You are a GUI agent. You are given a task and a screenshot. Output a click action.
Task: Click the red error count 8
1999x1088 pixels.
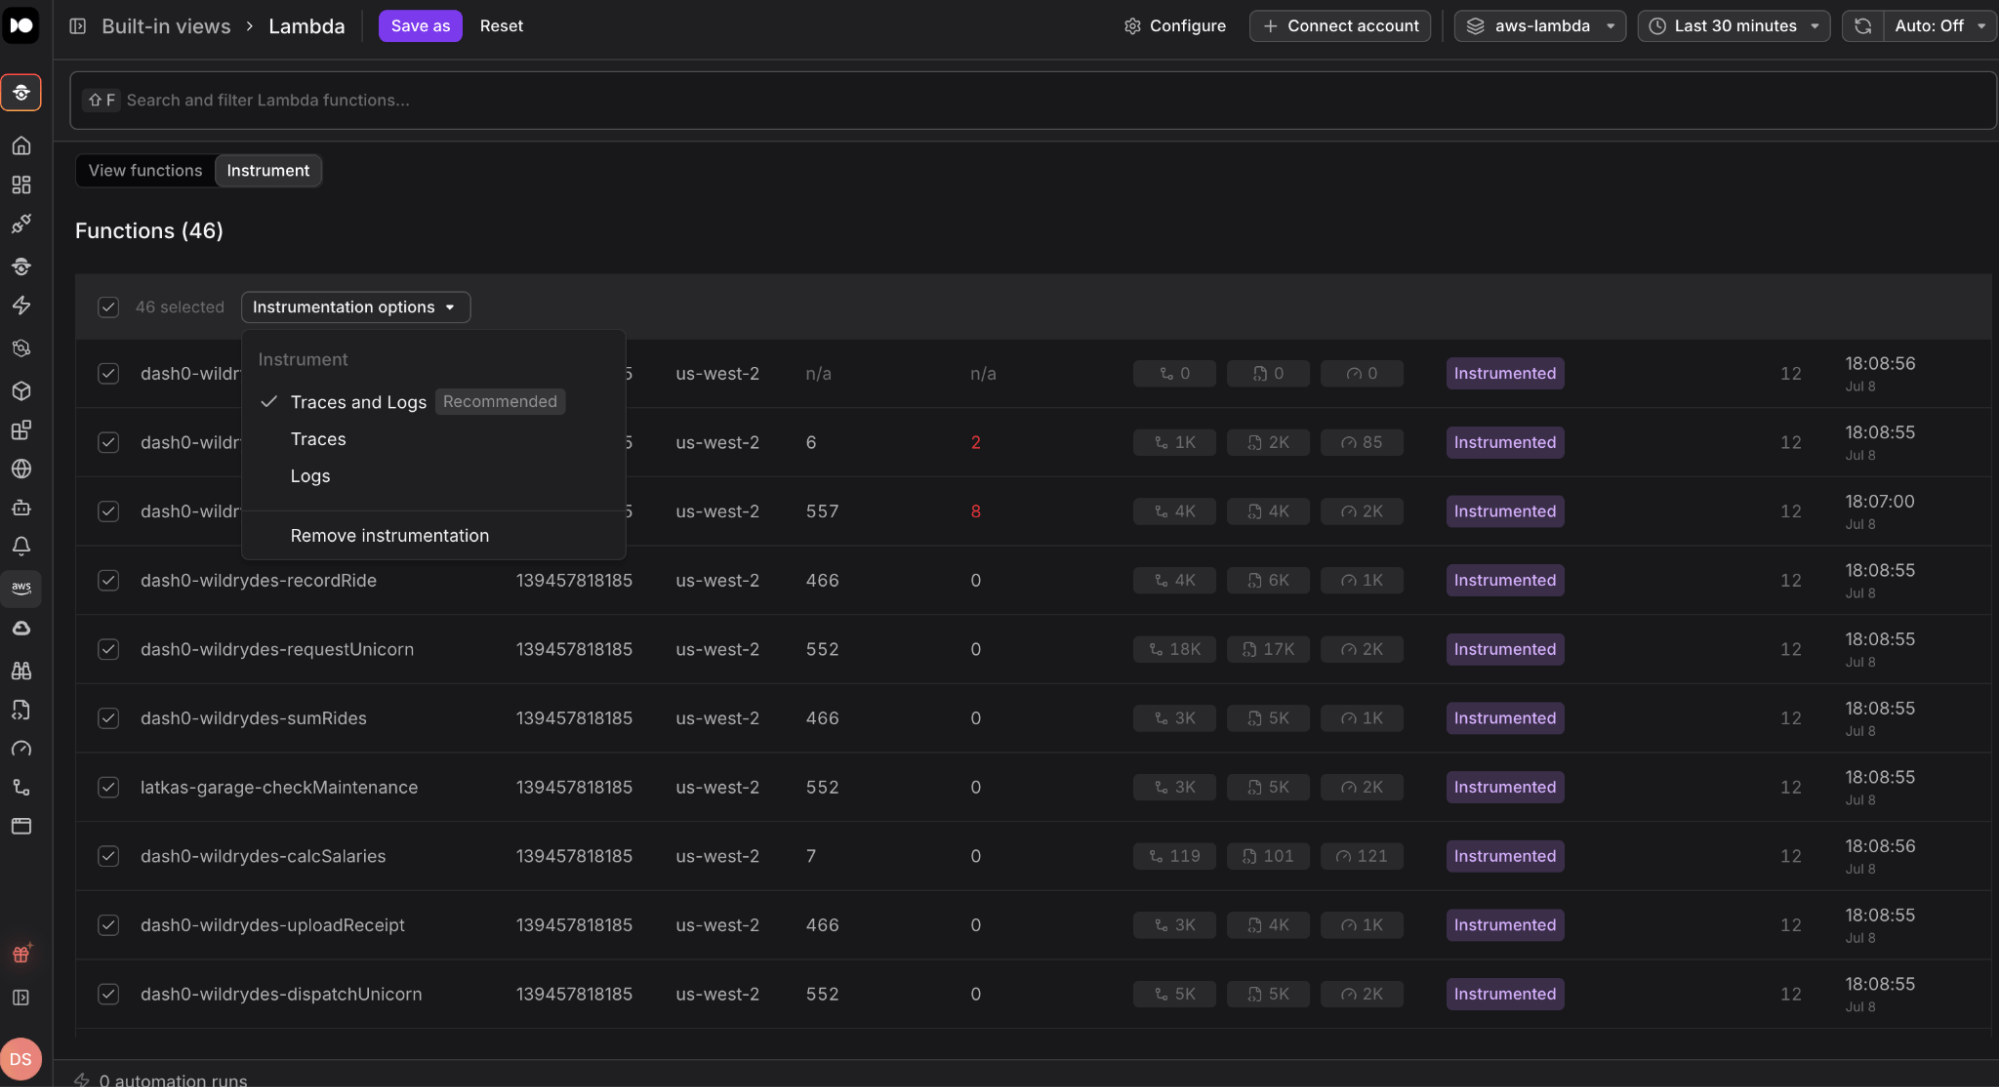point(975,511)
